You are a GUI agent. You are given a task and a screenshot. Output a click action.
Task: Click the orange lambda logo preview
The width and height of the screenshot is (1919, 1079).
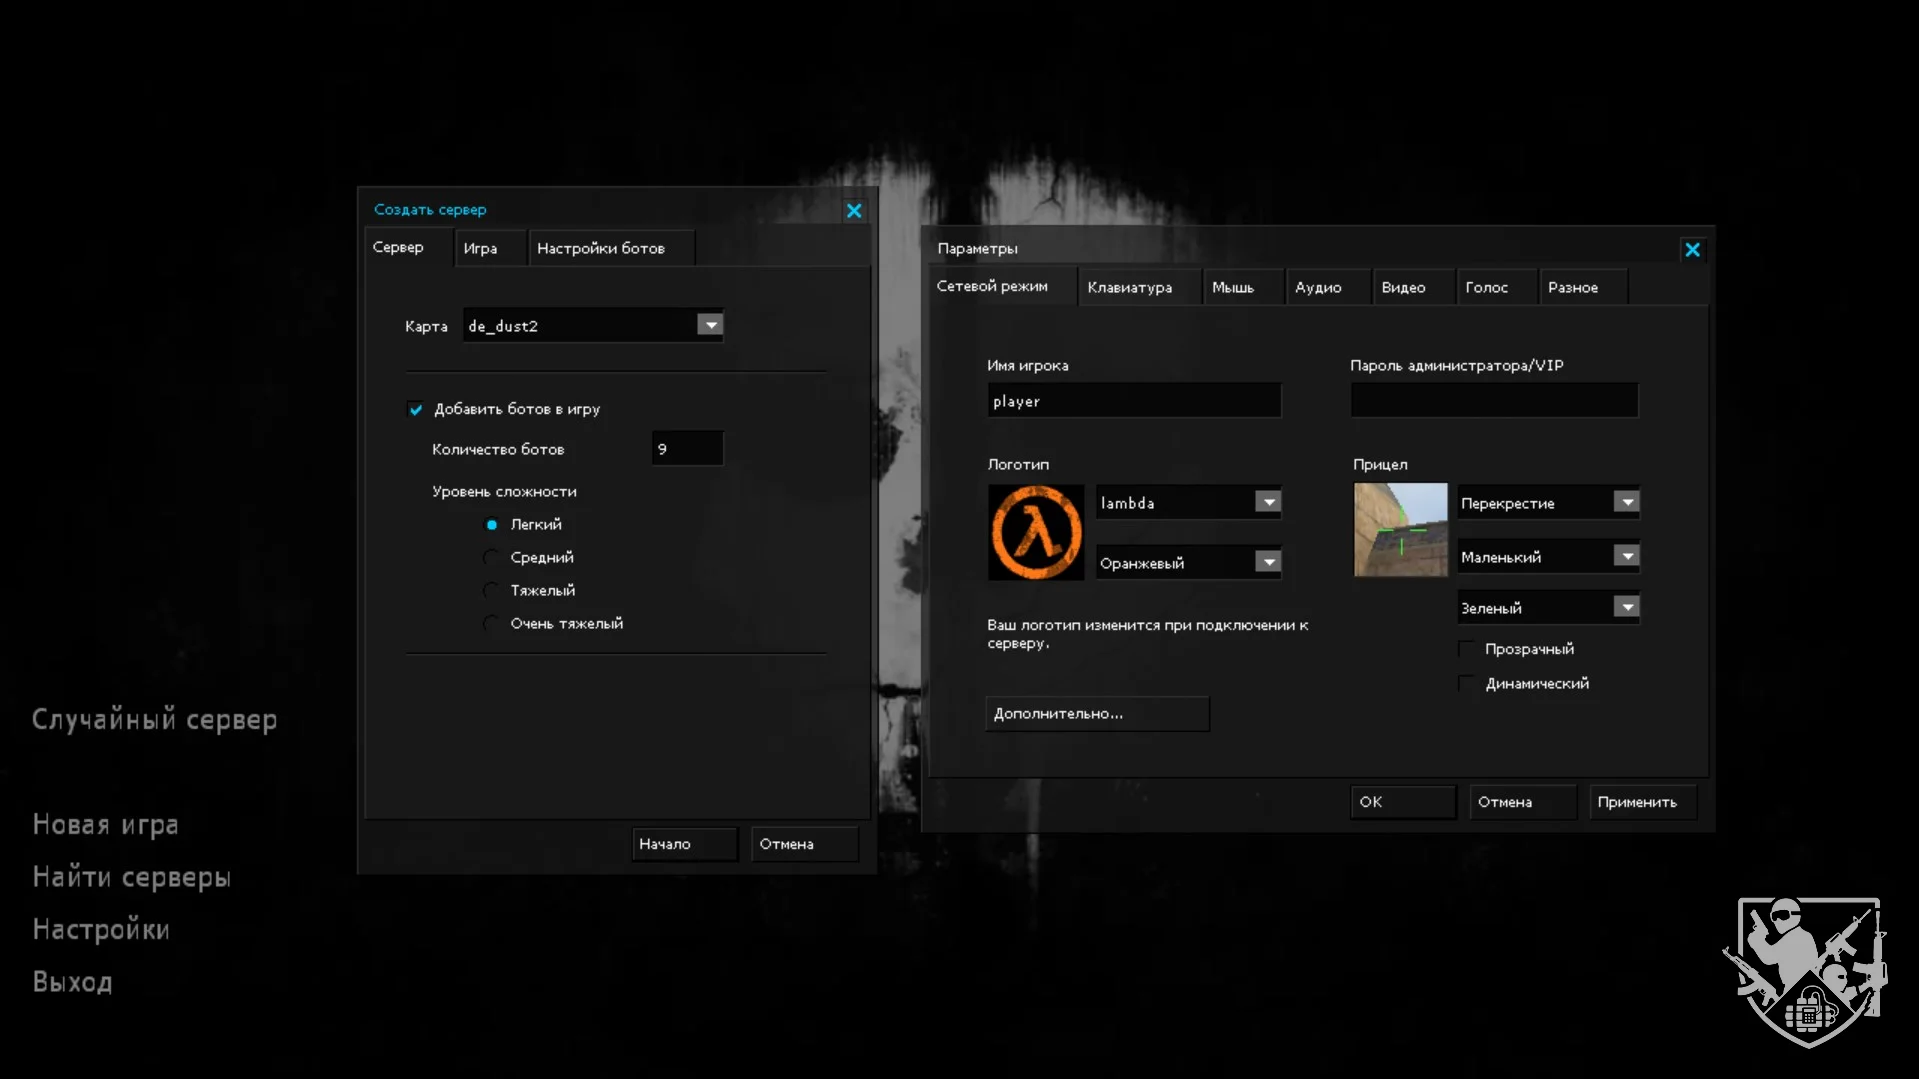(1036, 532)
